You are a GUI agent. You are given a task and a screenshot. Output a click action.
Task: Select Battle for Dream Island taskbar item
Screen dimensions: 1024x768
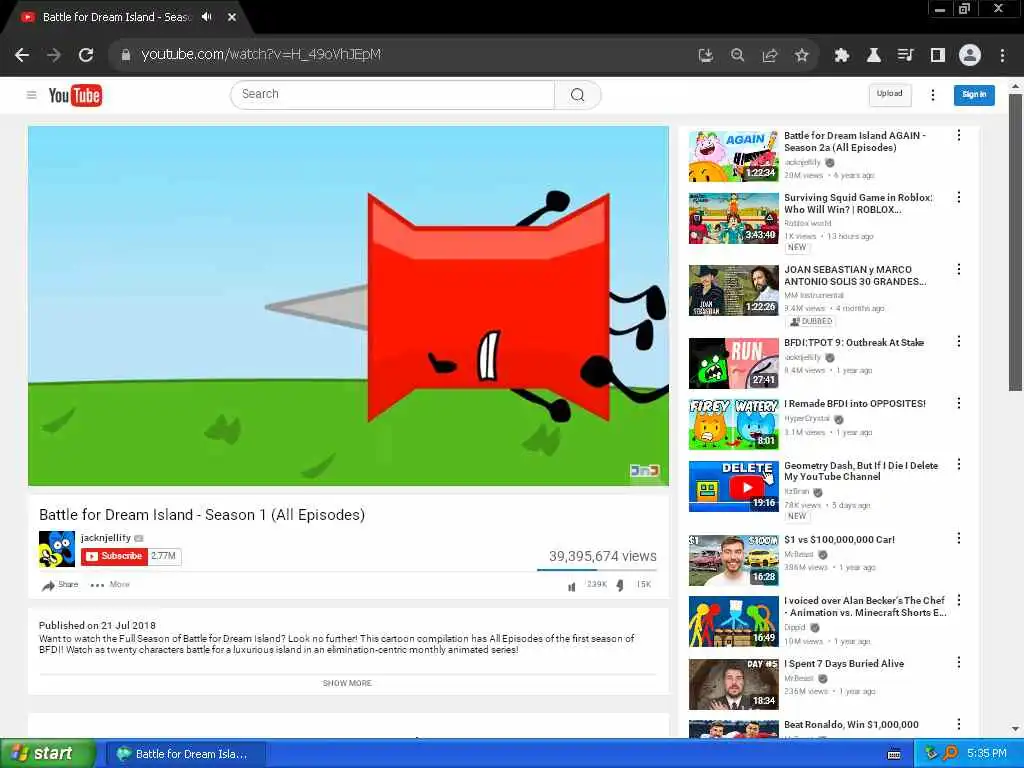185,754
